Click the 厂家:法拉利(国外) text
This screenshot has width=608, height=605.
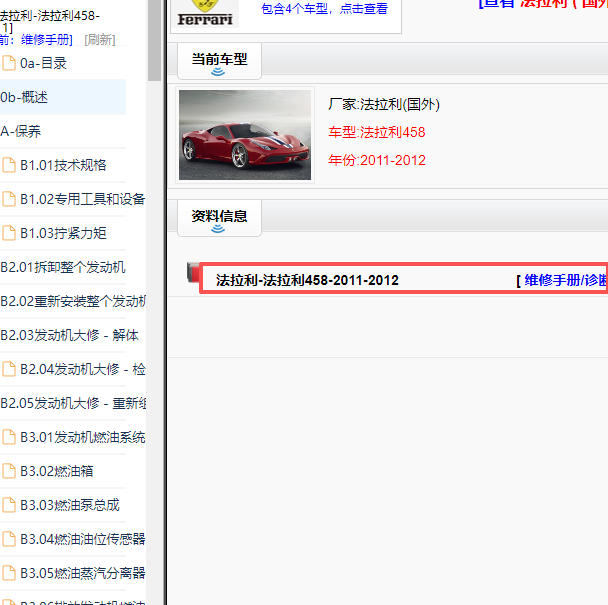click(384, 104)
